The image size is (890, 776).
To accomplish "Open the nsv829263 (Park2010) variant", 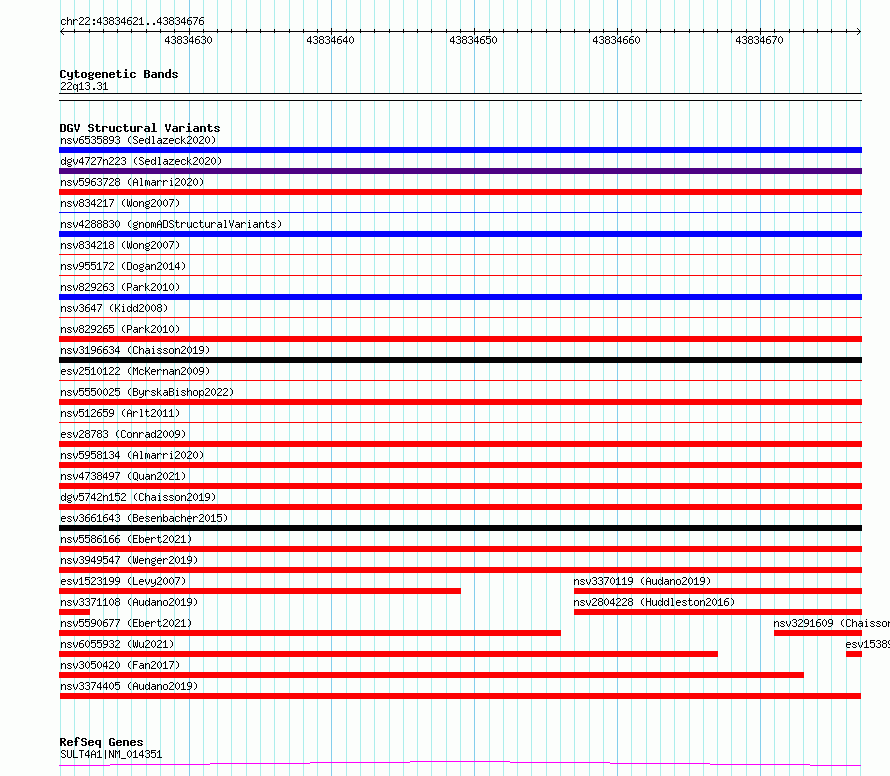I will tap(120, 287).
